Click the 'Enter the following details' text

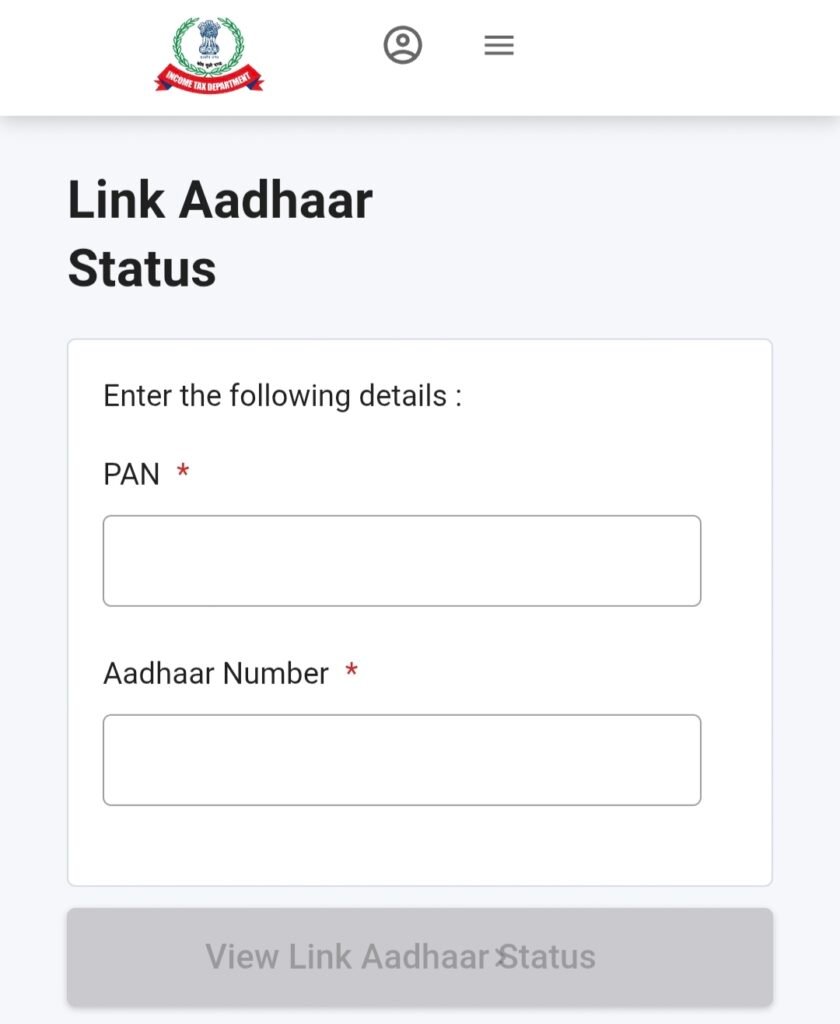pyautogui.click(x=282, y=396)
